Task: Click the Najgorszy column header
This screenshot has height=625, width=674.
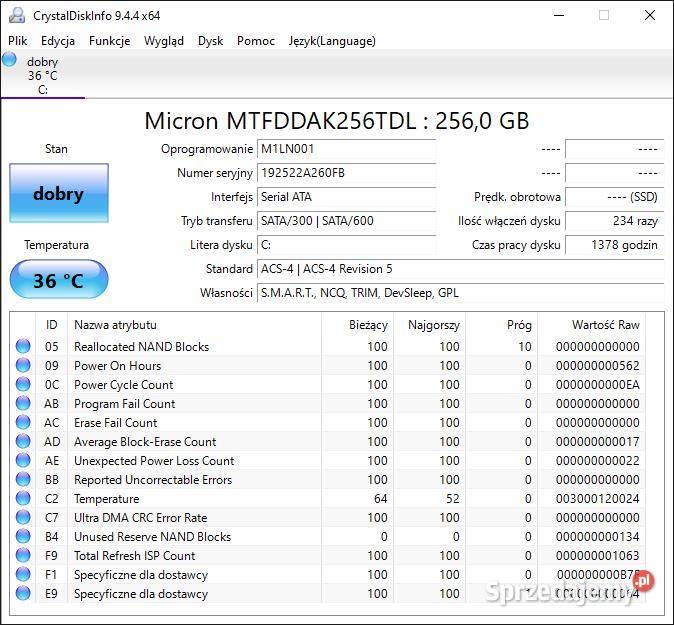Action: pyautogui.click(x=430, y=325)
